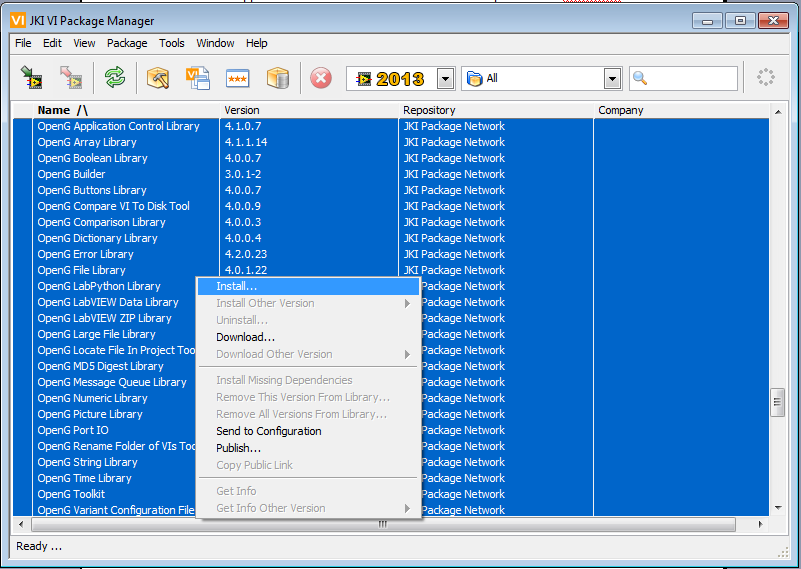Click the yellow database cylinder icon
The image size is (801, 569).
277,78
